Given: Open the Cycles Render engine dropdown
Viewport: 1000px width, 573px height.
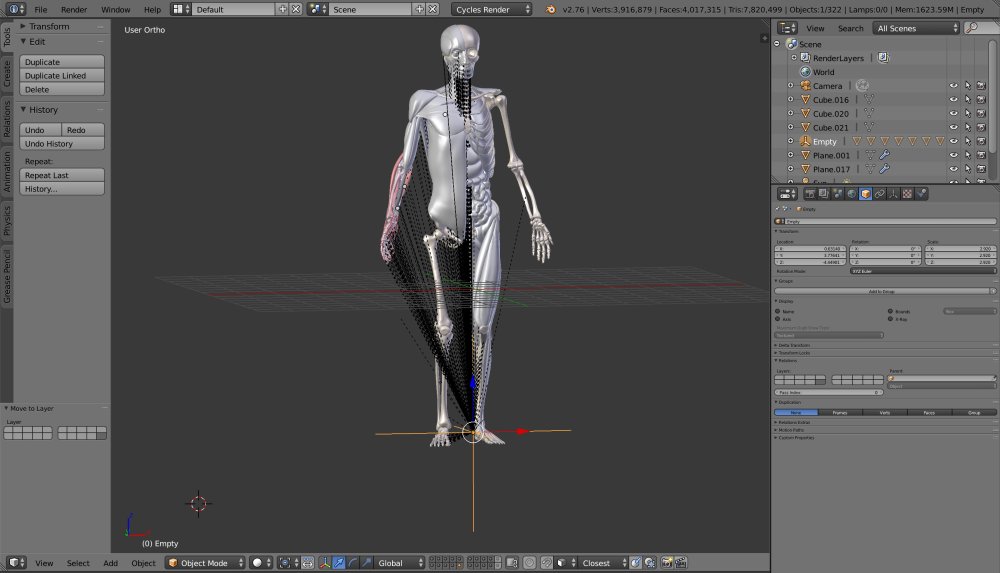Looking at the screenshot, I should (491, 10).
